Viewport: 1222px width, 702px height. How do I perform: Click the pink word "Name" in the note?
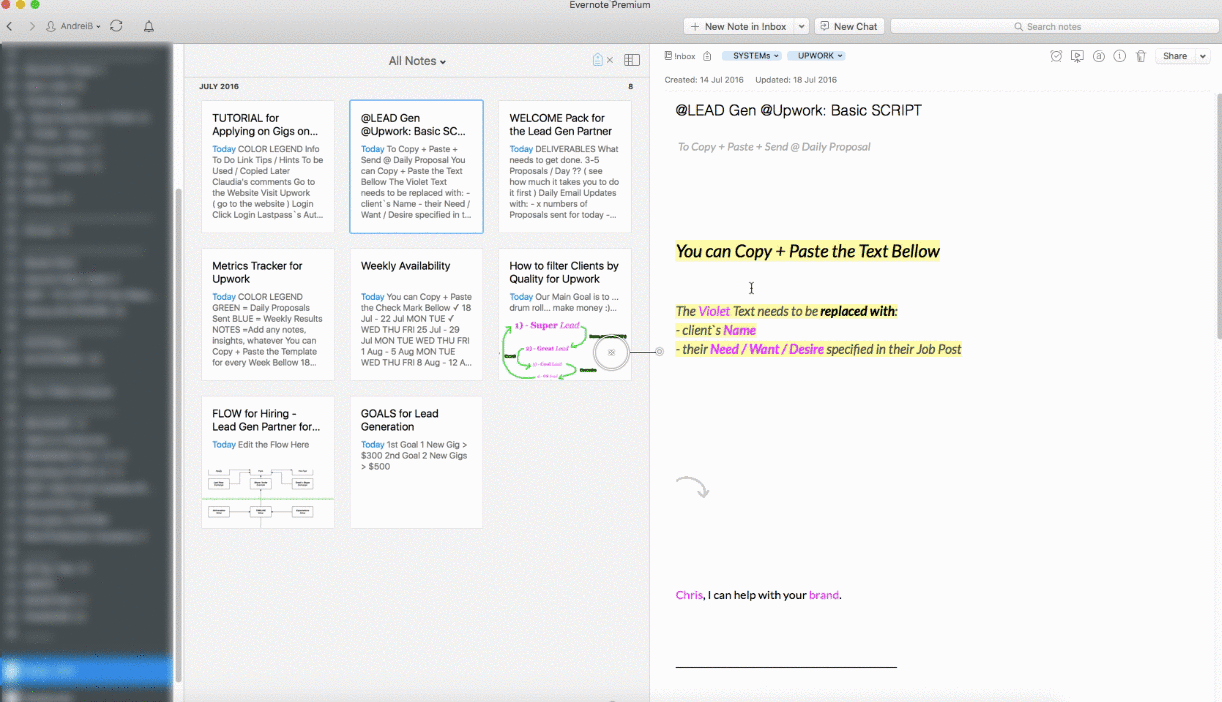(740, 330)
